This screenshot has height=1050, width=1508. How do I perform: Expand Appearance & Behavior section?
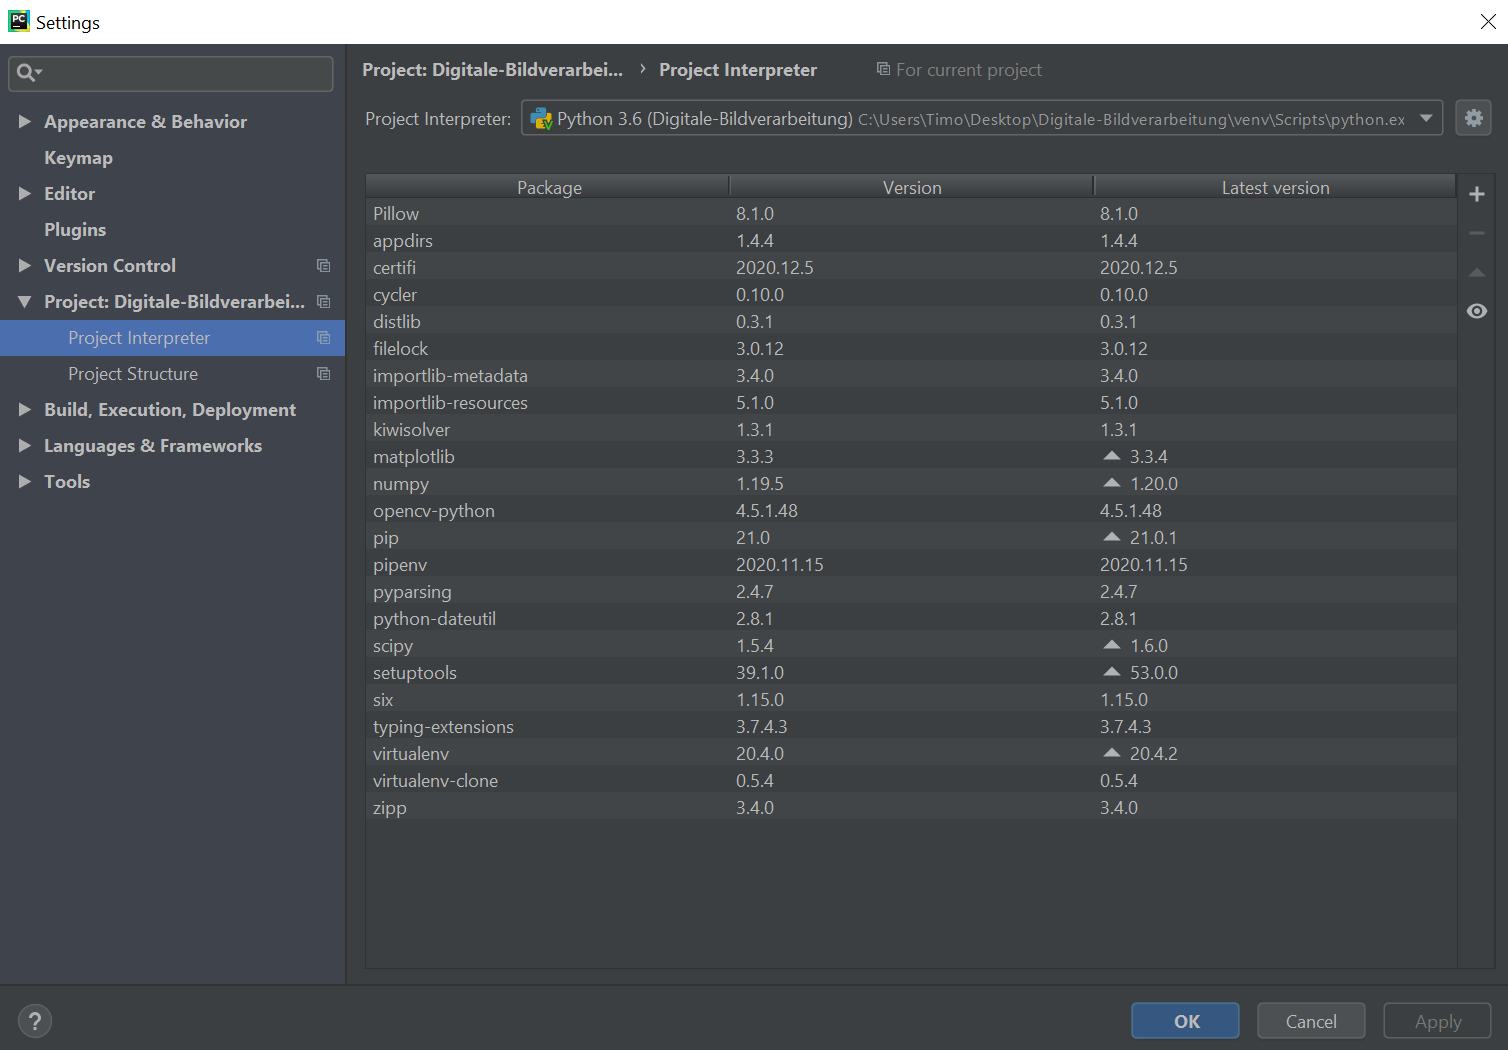point(25,122)
